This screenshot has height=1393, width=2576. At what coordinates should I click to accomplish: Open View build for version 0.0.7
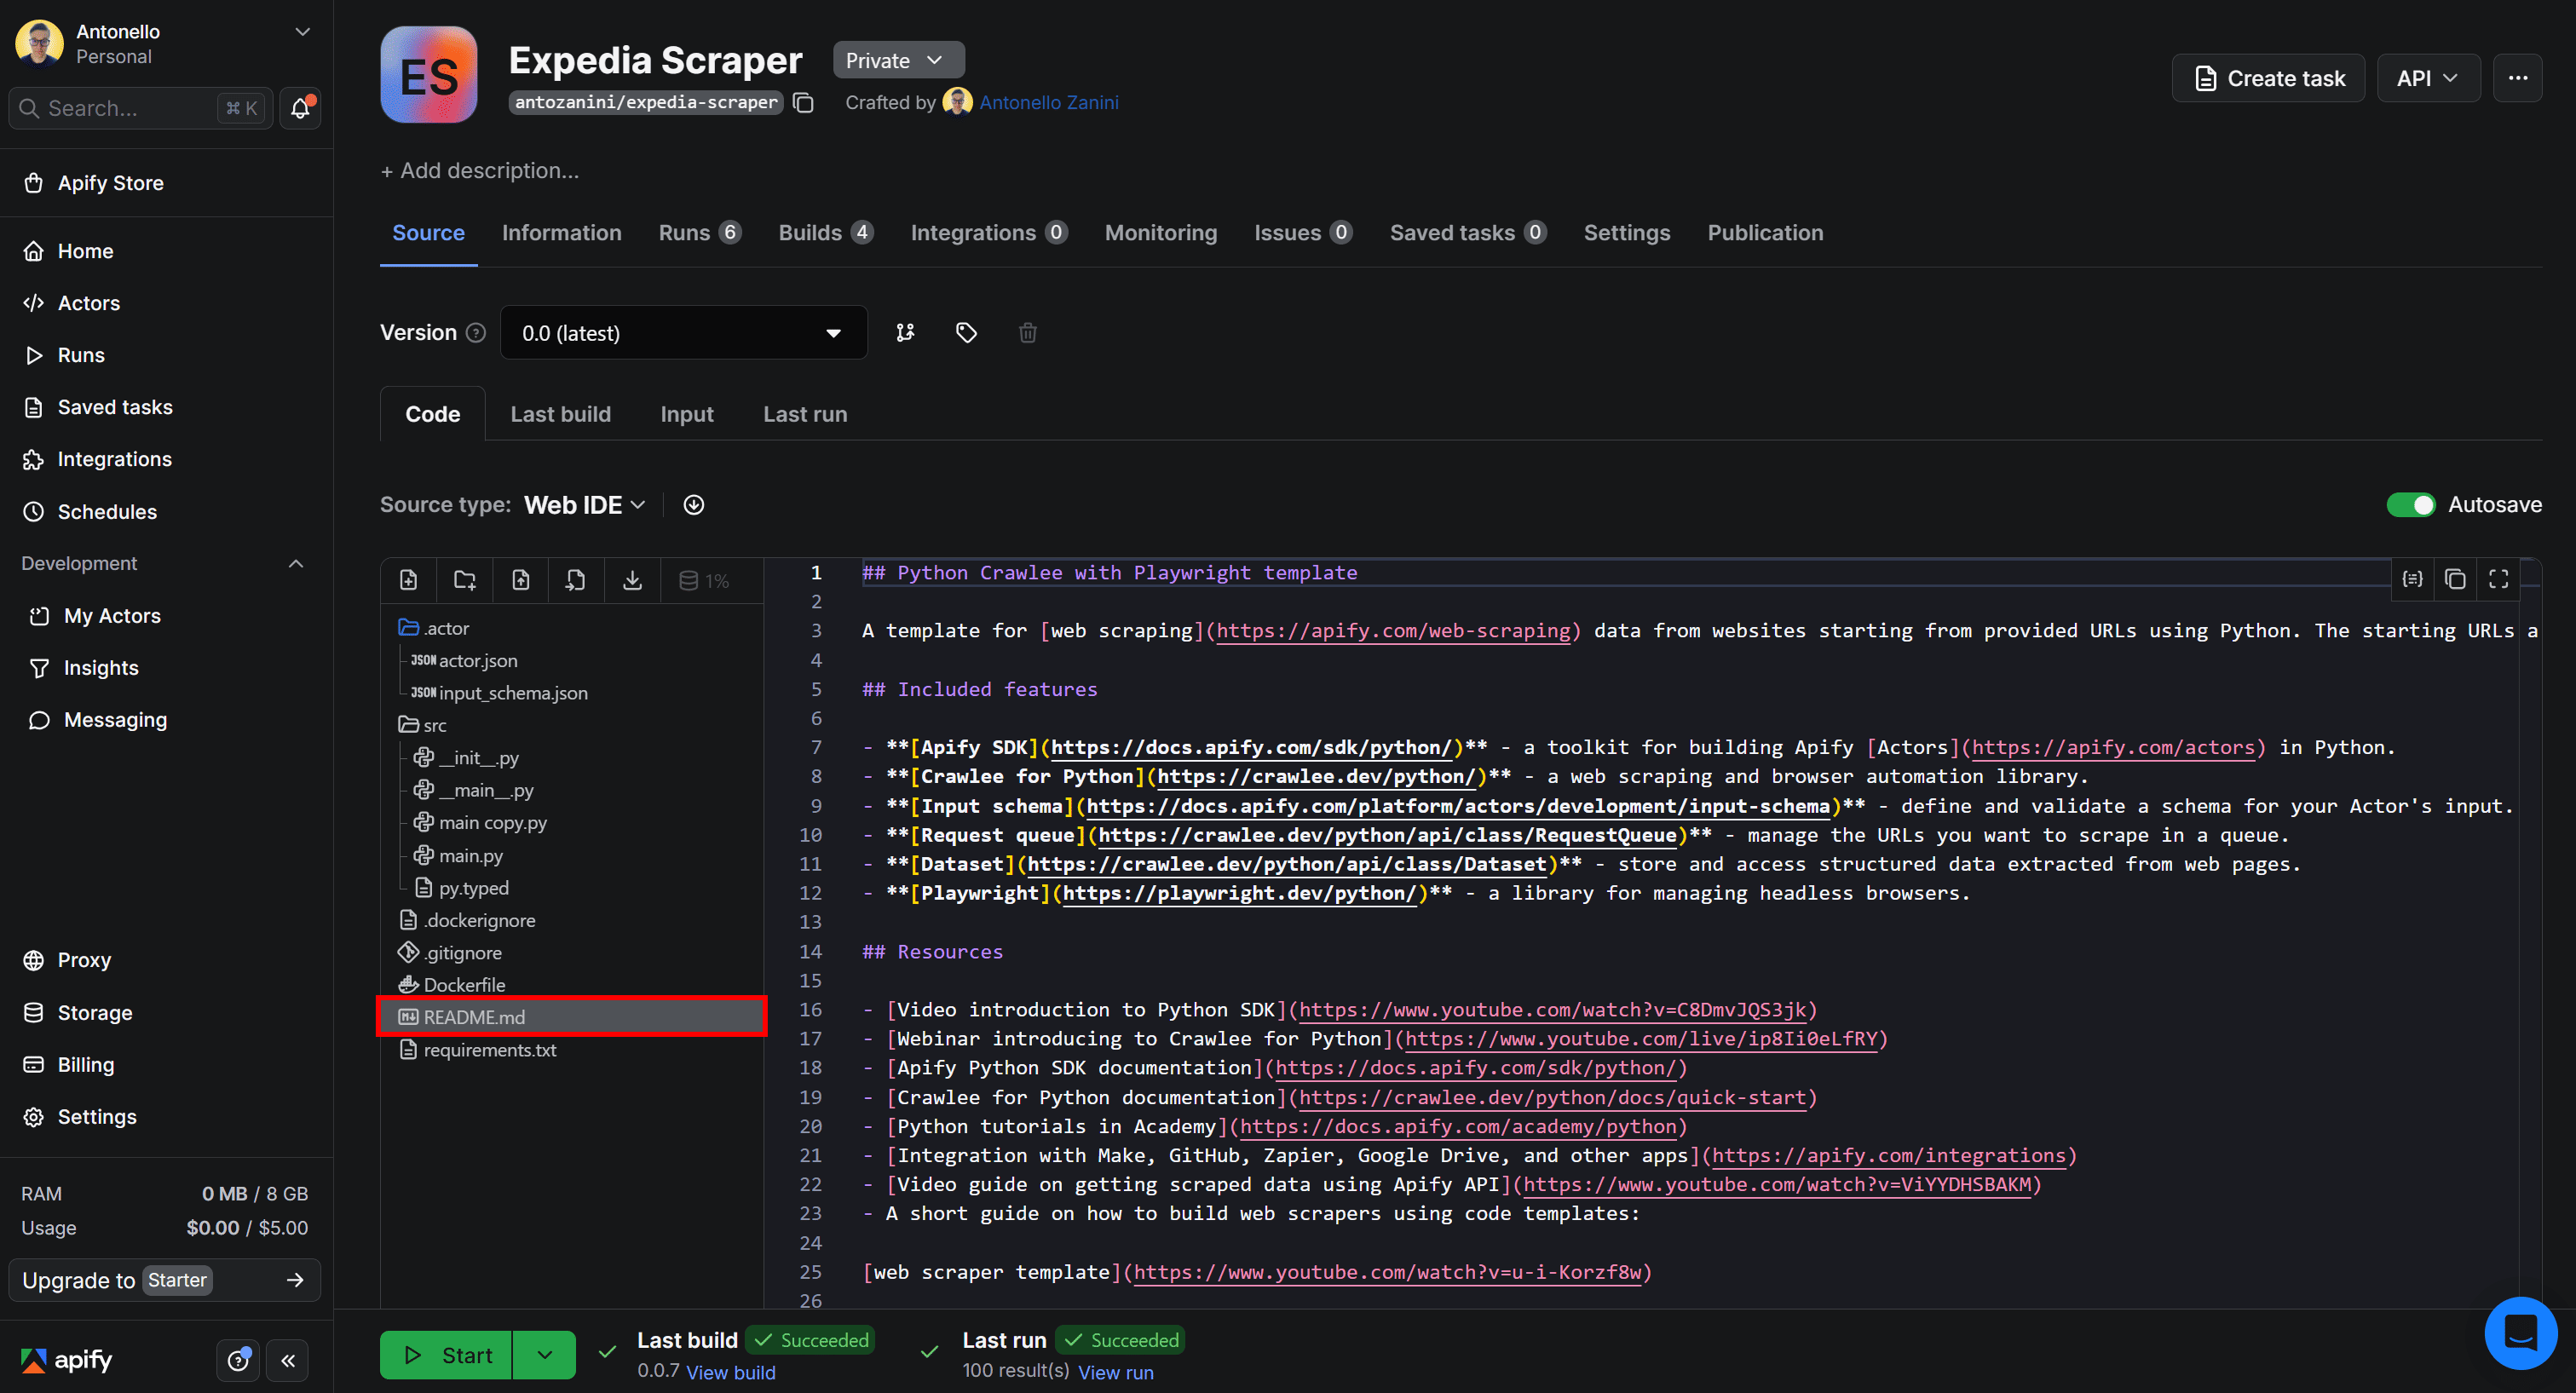pos(730,1372)
